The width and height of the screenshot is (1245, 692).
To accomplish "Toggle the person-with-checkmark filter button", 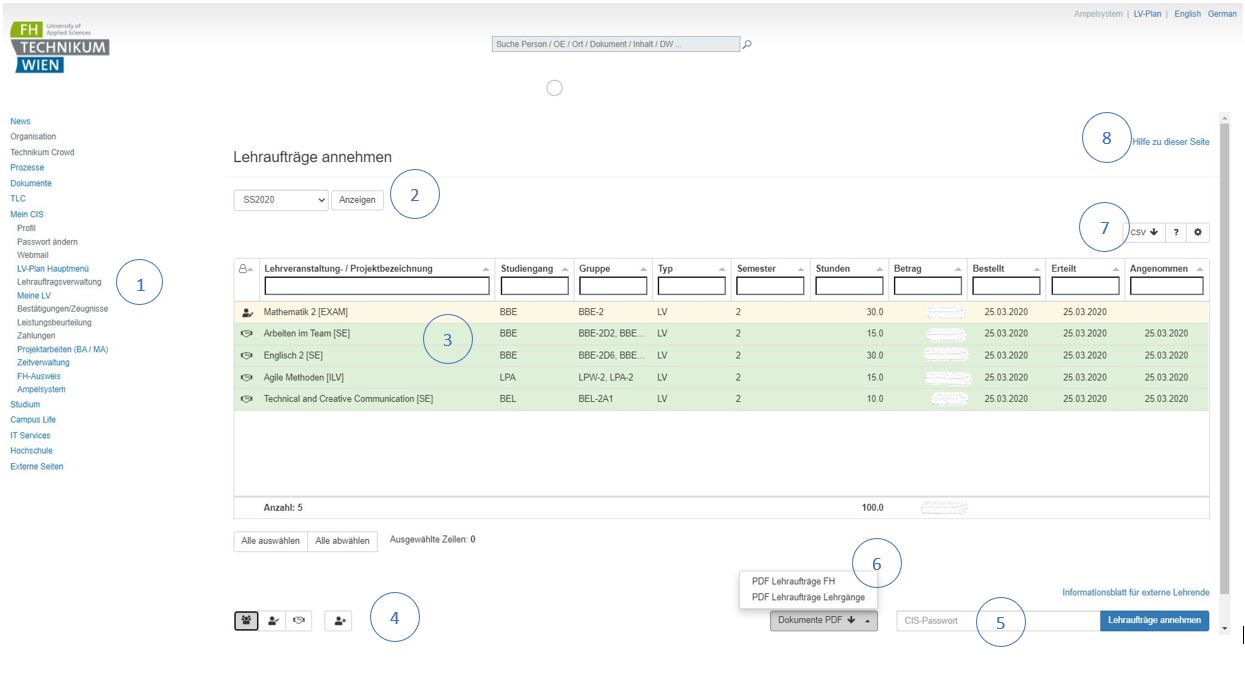I will coord(272,621).
